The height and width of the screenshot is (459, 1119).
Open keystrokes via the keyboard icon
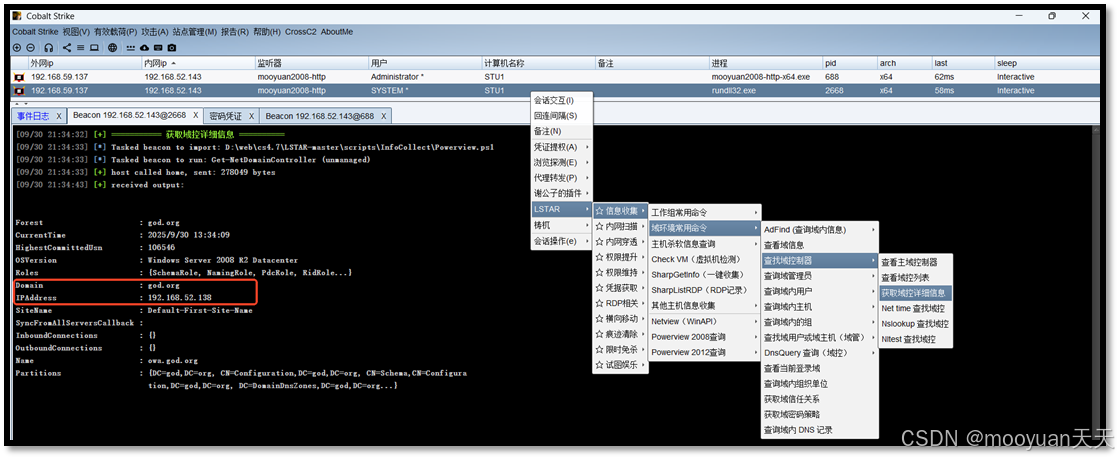click(158, 48)
